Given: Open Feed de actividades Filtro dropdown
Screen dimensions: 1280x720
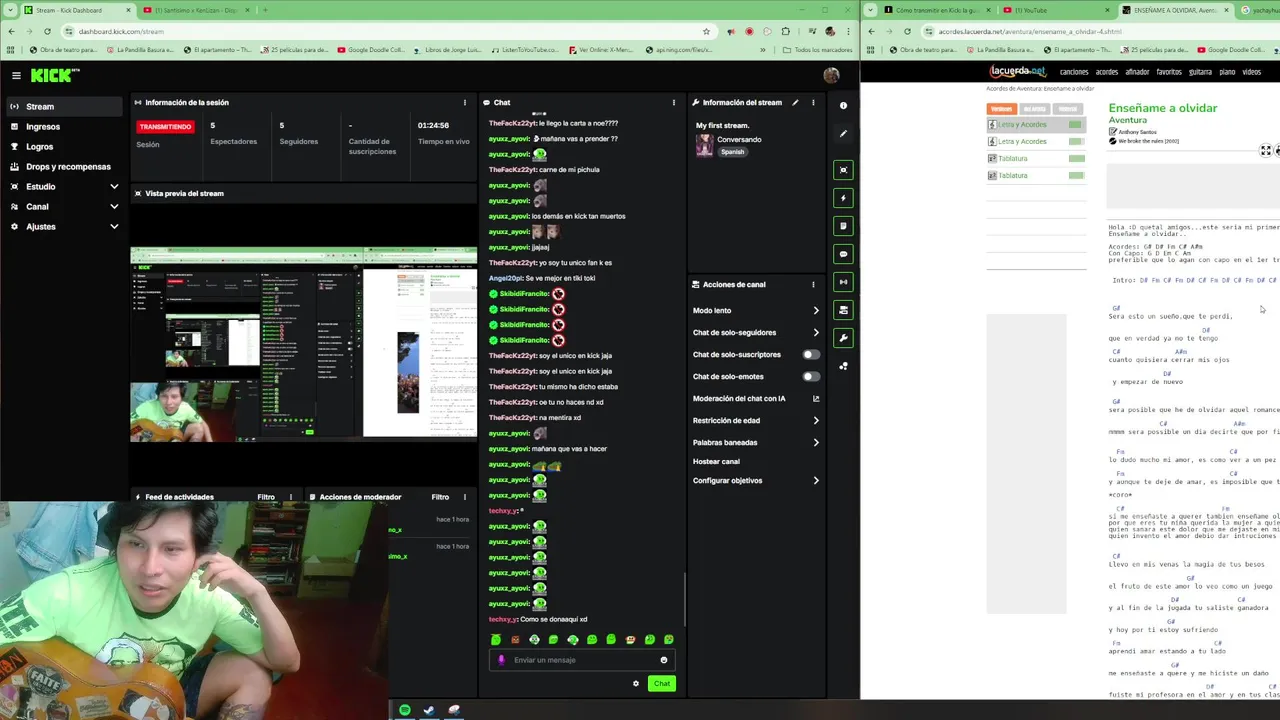Looking at the screenshot, I should [x=266, y=497].
